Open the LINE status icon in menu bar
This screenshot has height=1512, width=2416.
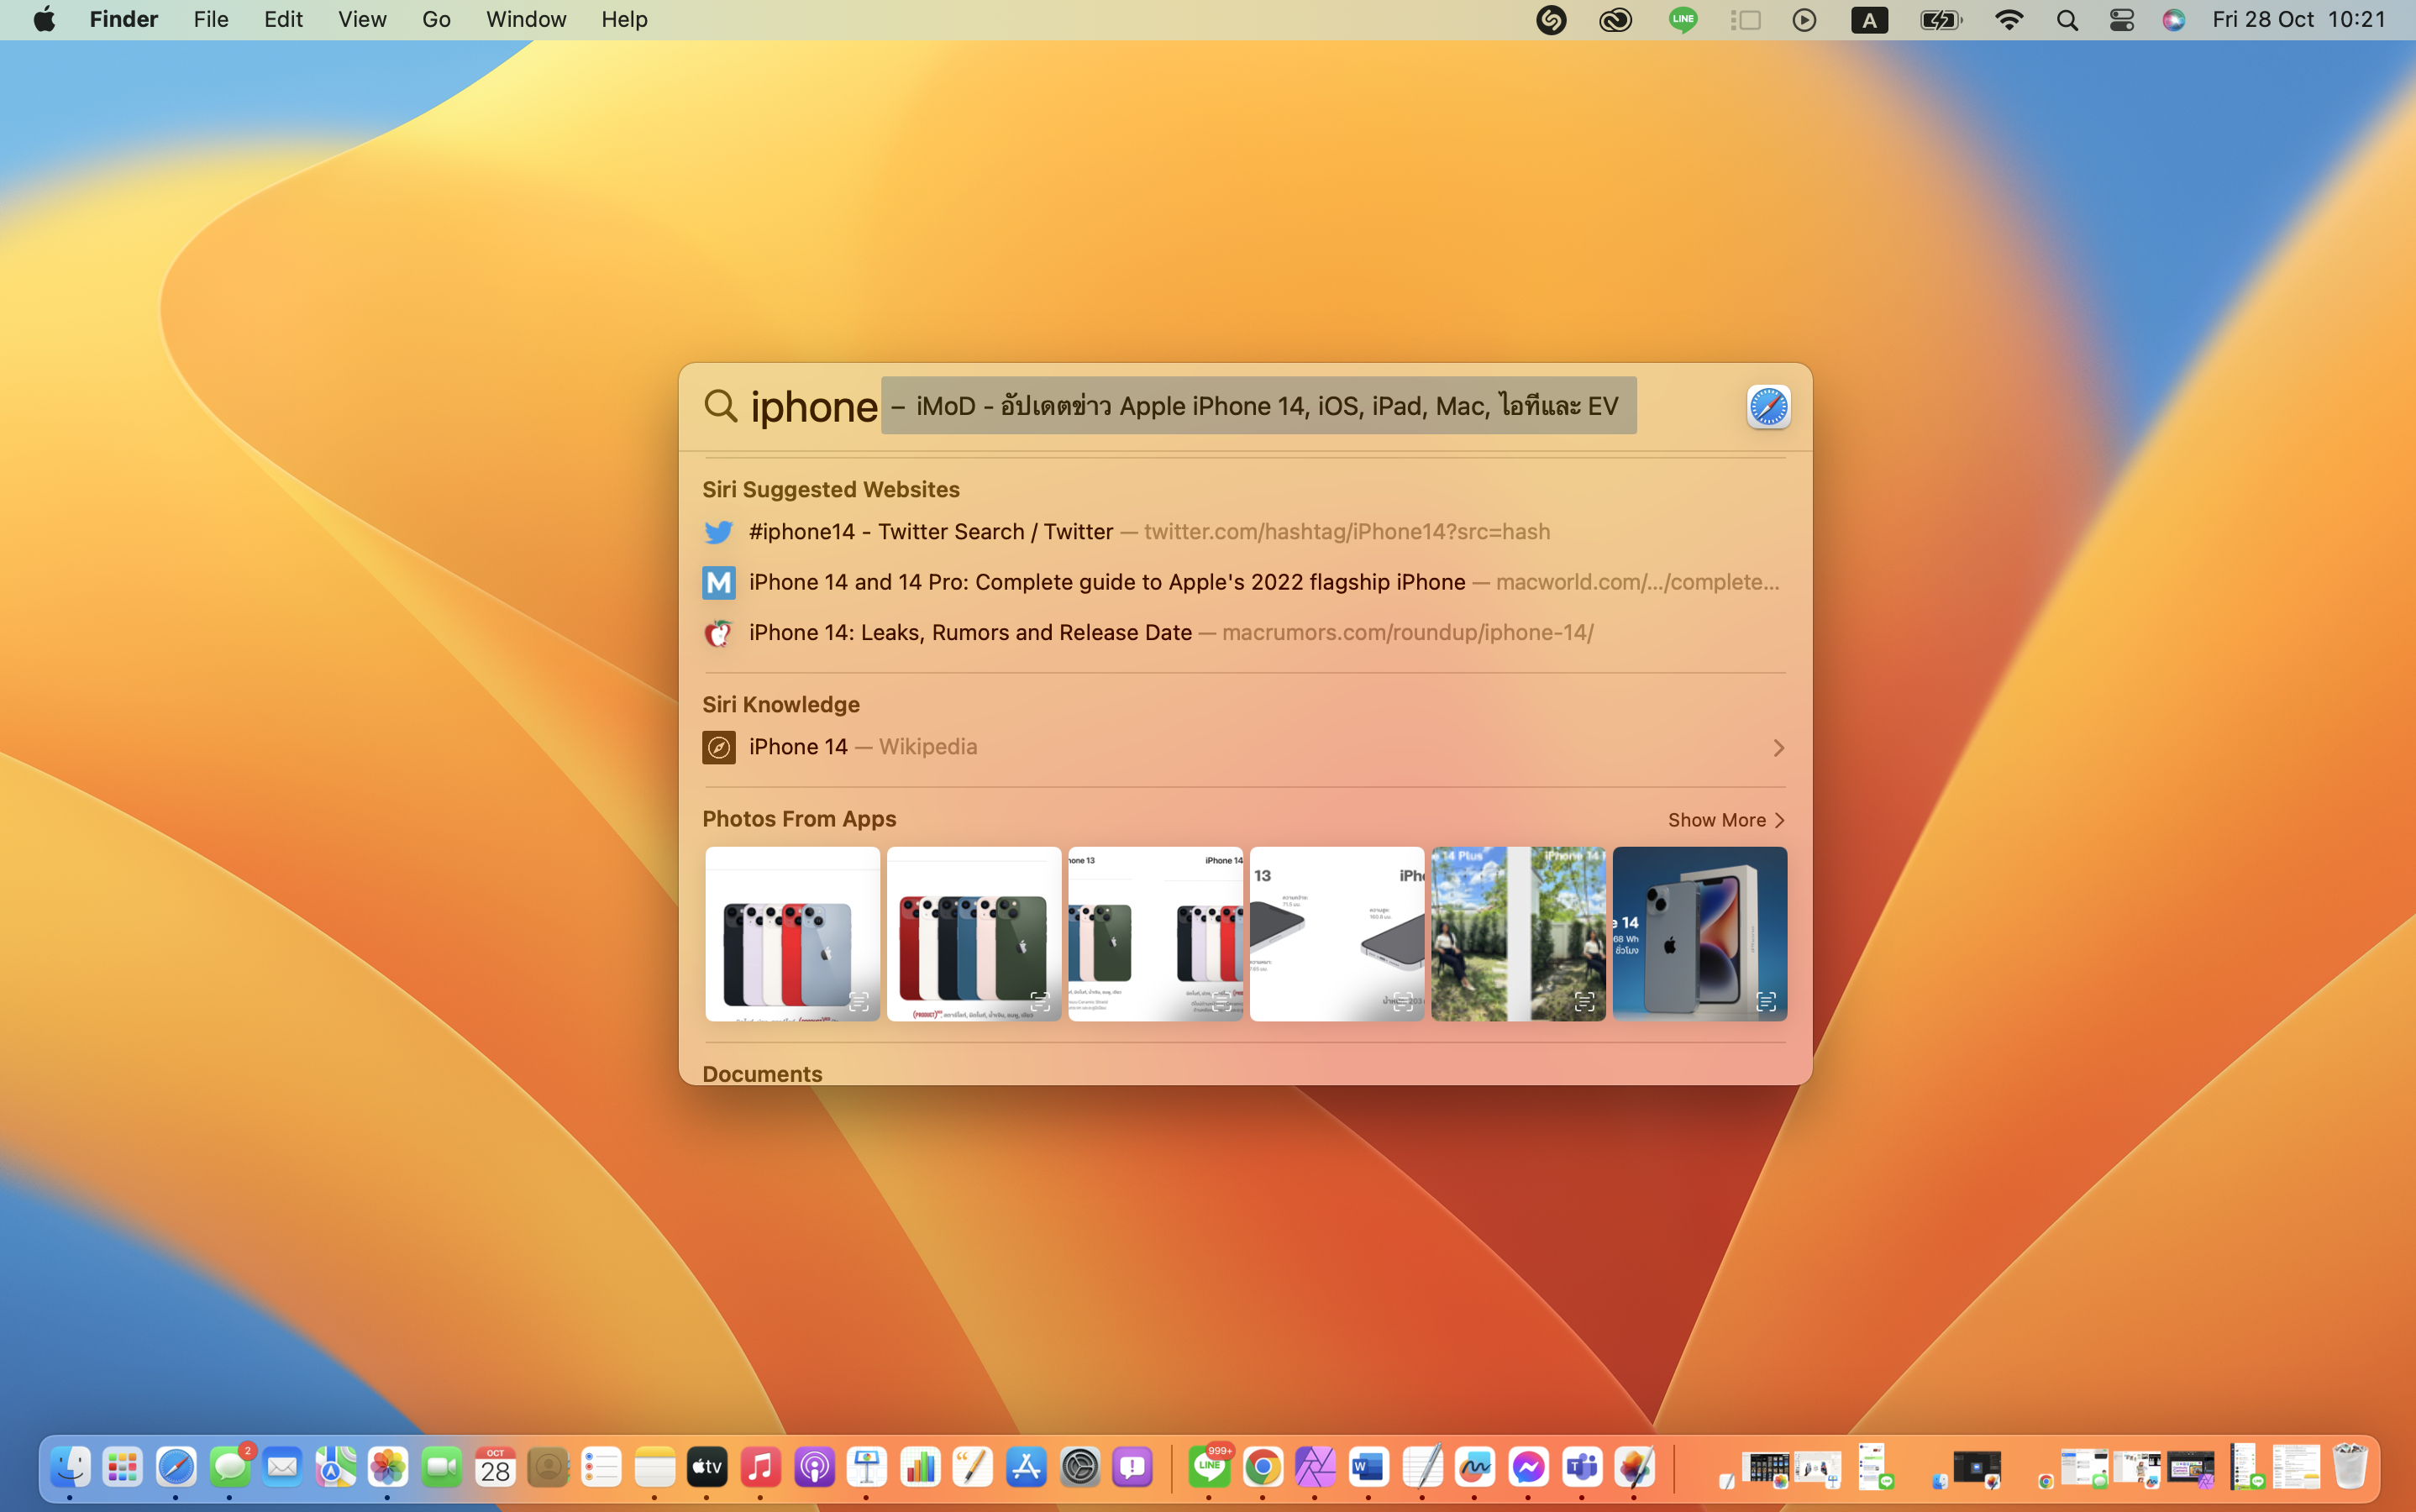pyautogui.click(x=1682, y=20)
